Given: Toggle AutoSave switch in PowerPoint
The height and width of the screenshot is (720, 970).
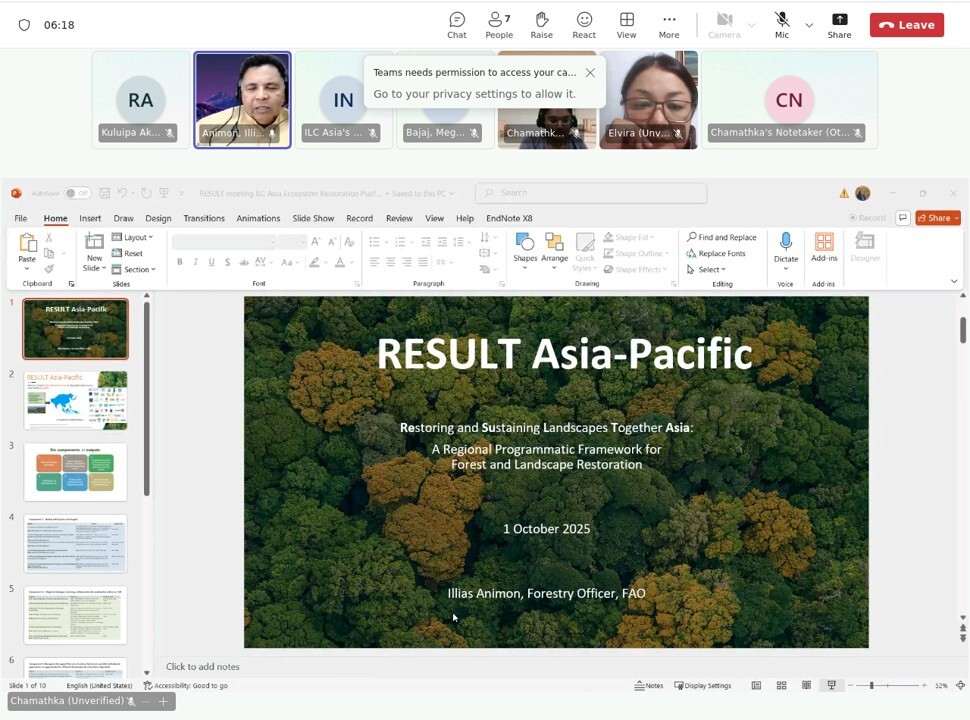Looking at the screenshot, I should 77,193.
